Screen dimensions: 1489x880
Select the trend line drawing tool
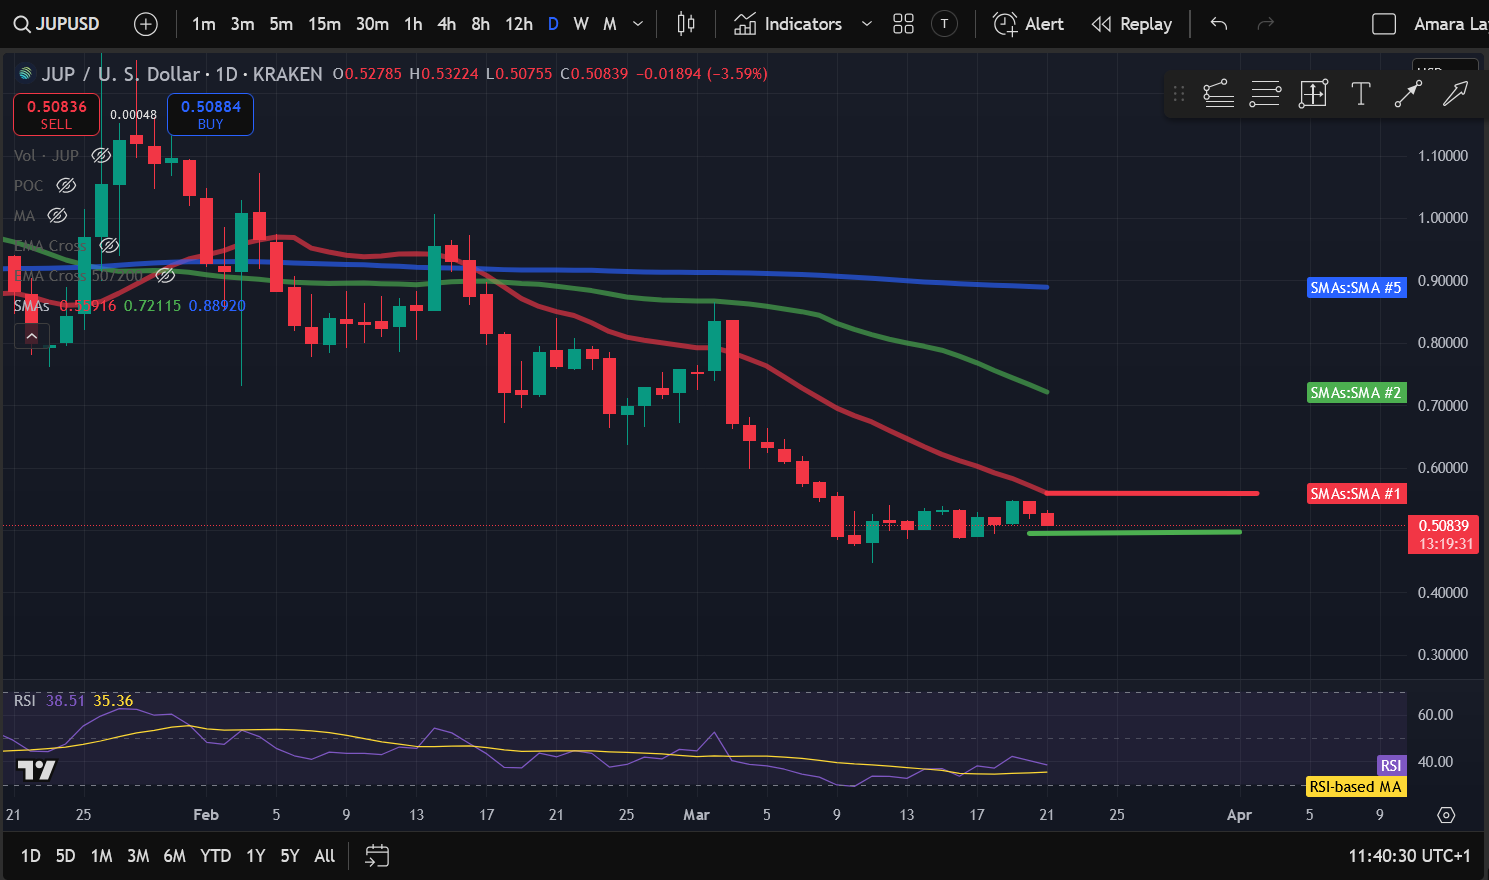click(1408, 94)
